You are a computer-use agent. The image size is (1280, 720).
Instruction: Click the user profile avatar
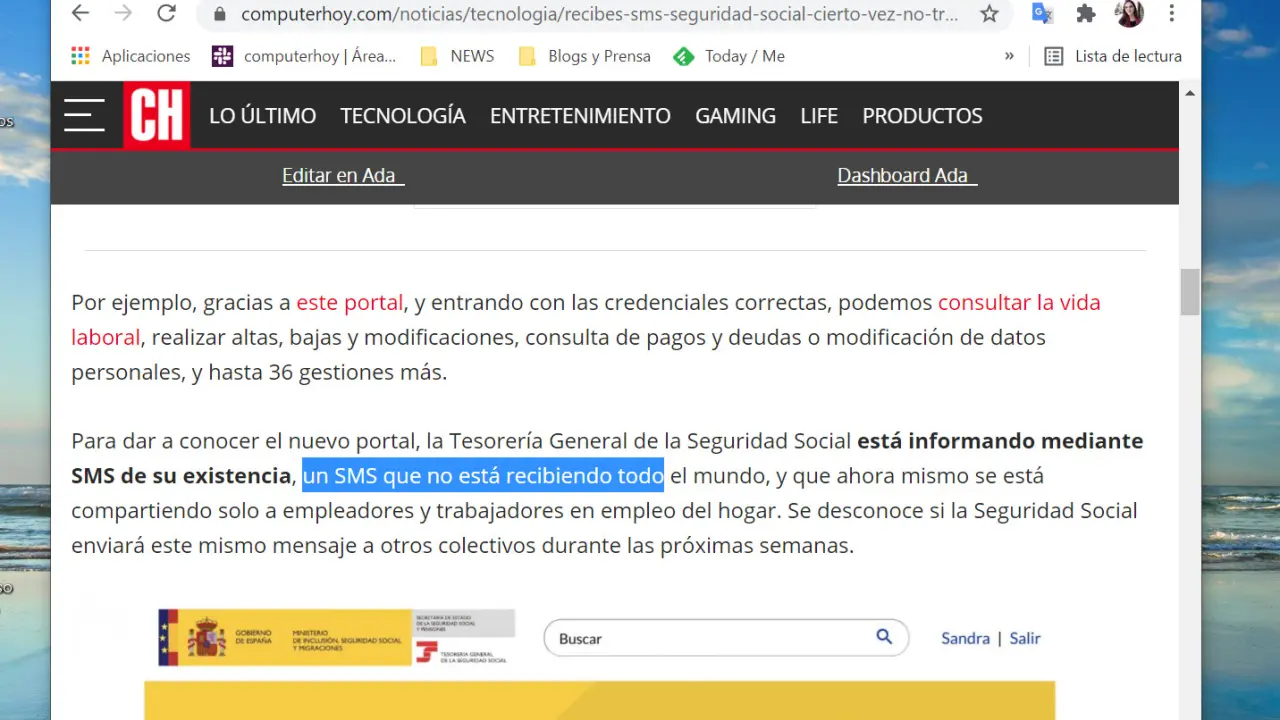pyautogui.click(x=1129, y=14)
